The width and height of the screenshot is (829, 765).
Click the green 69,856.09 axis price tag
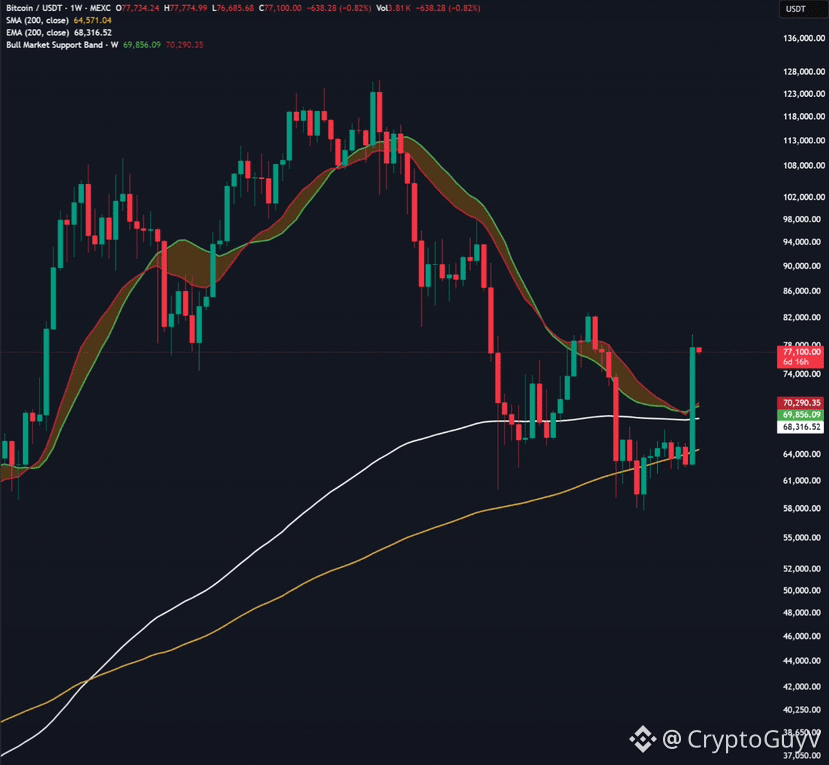click(x=801, y=415)
